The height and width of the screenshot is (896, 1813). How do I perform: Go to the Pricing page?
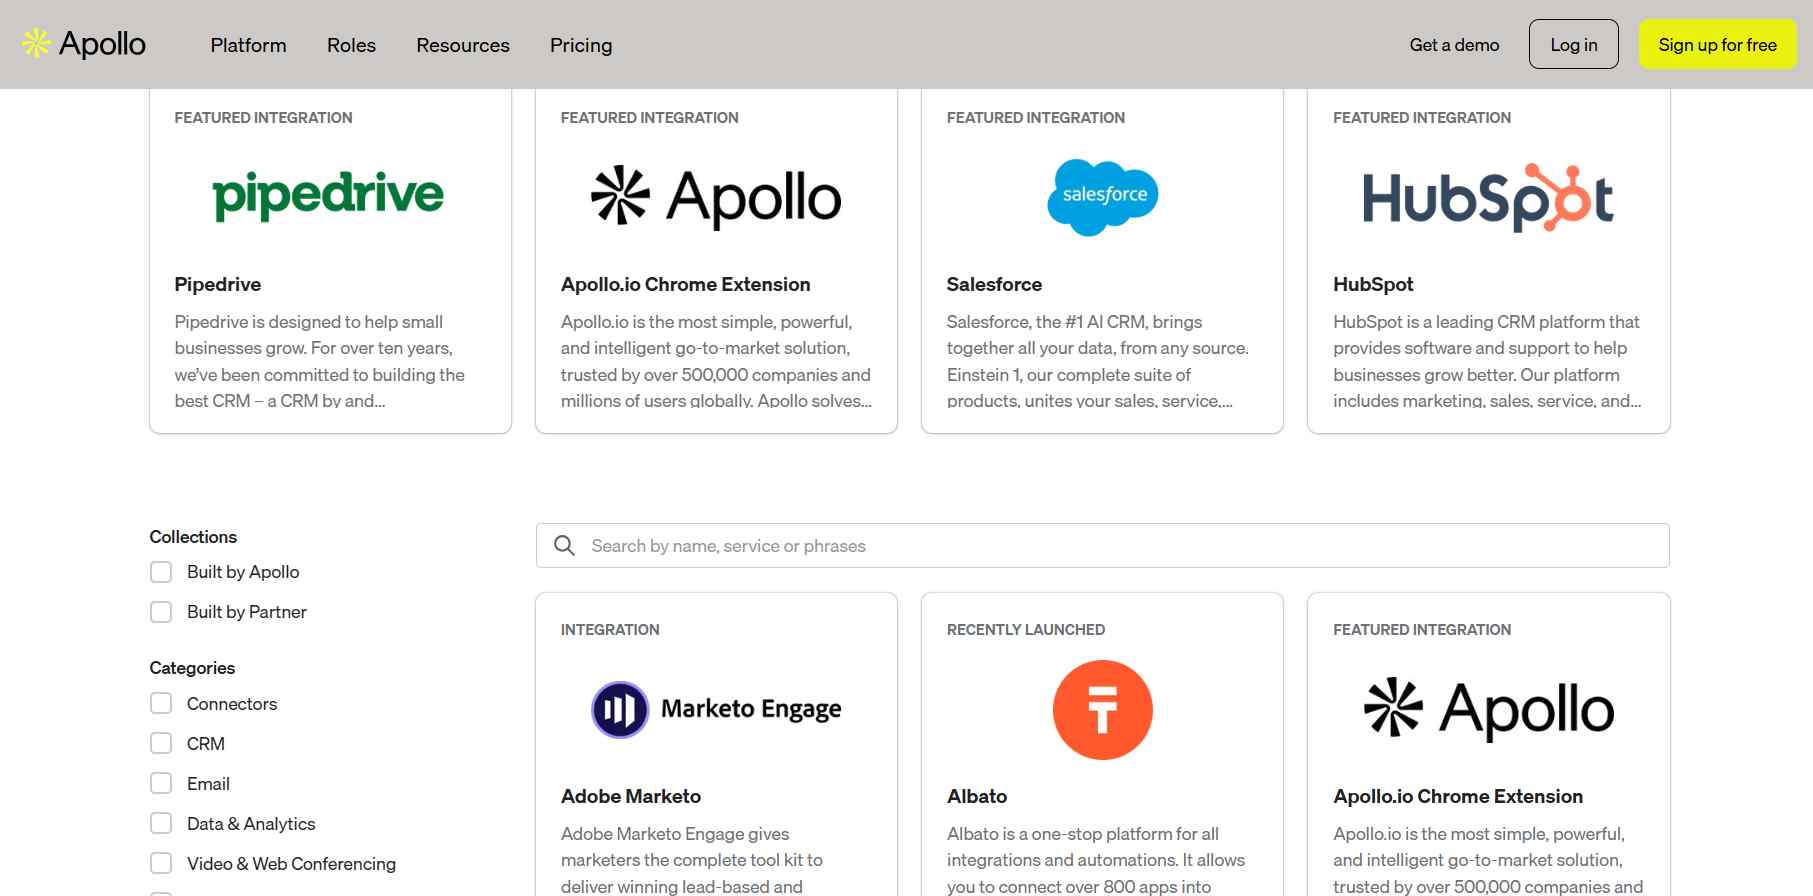(581, 45)
